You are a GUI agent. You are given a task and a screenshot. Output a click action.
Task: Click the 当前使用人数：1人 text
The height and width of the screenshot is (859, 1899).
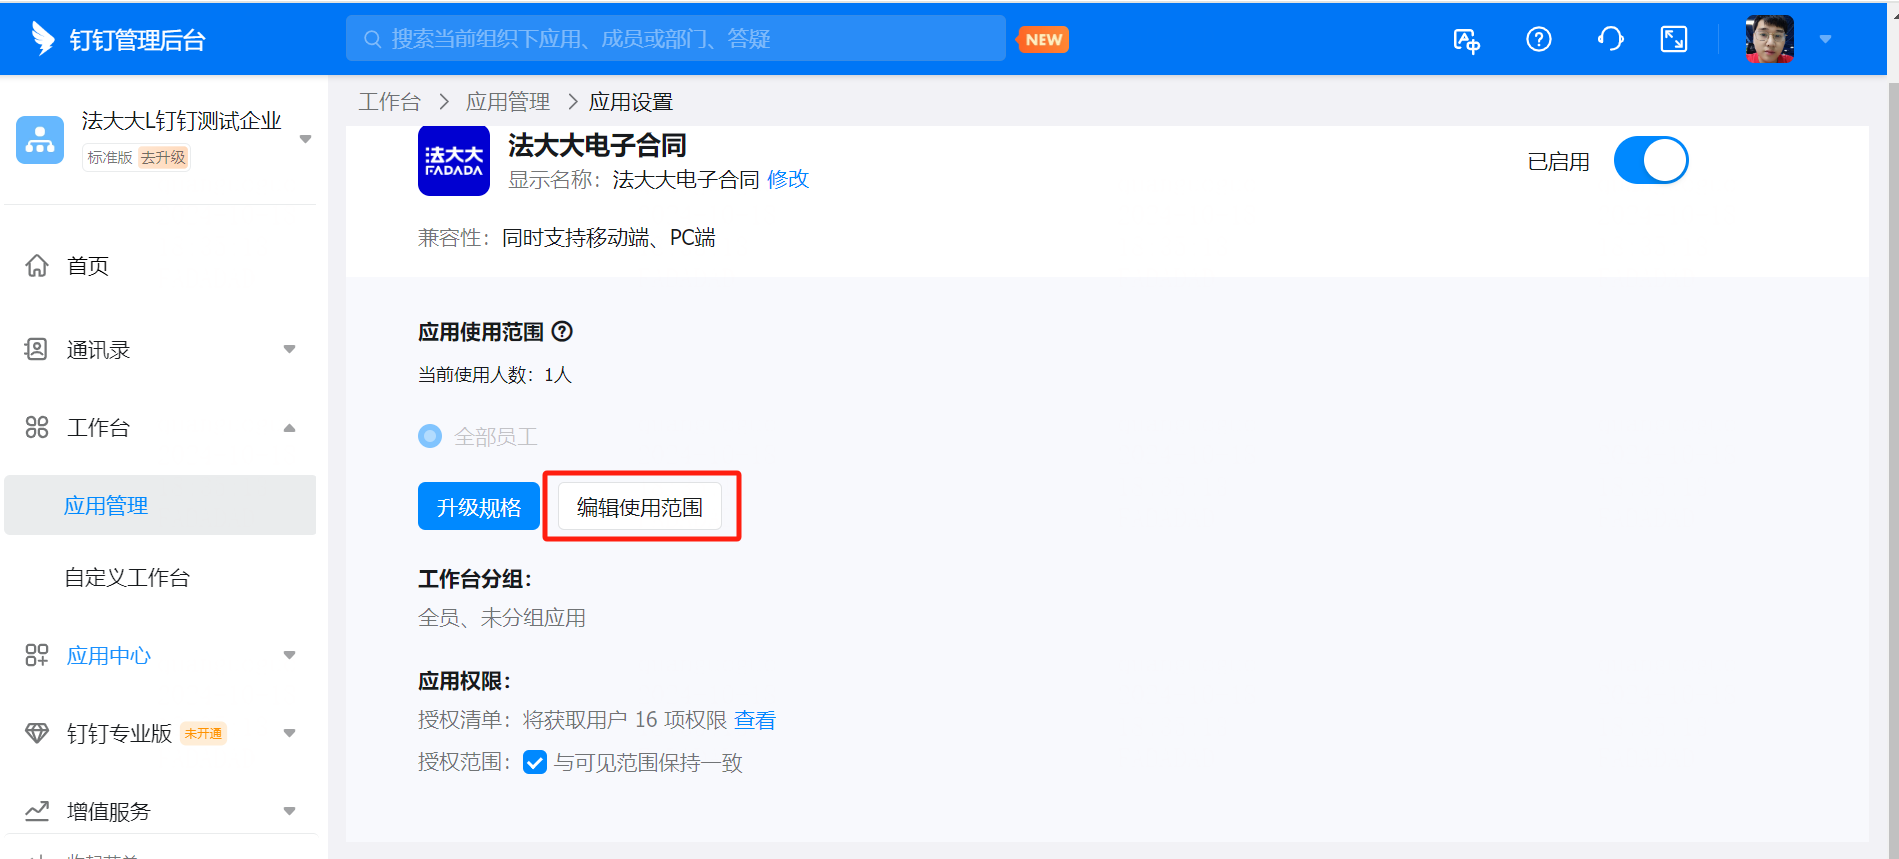495,375
